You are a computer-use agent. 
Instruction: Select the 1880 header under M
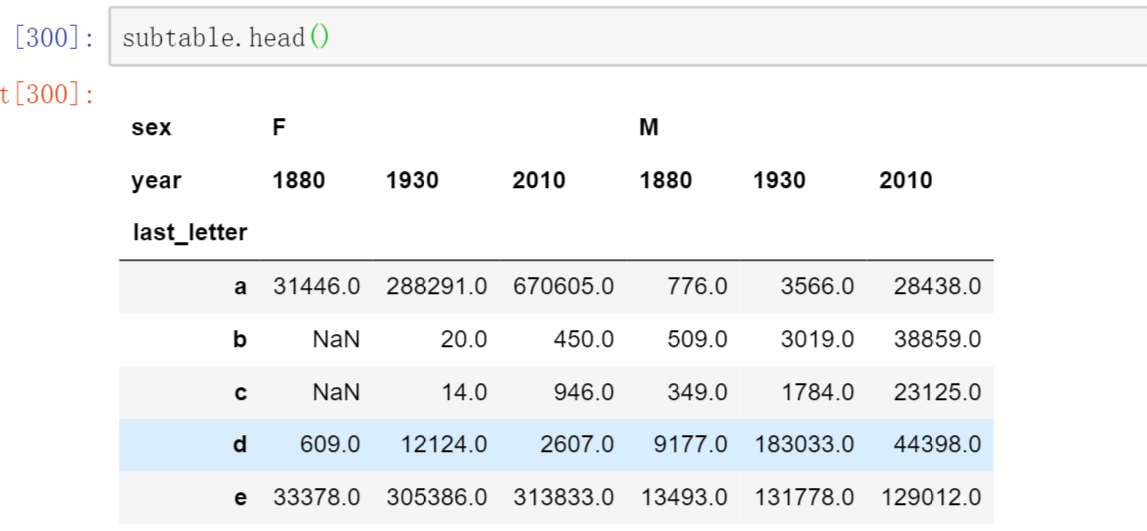(666, 181)
